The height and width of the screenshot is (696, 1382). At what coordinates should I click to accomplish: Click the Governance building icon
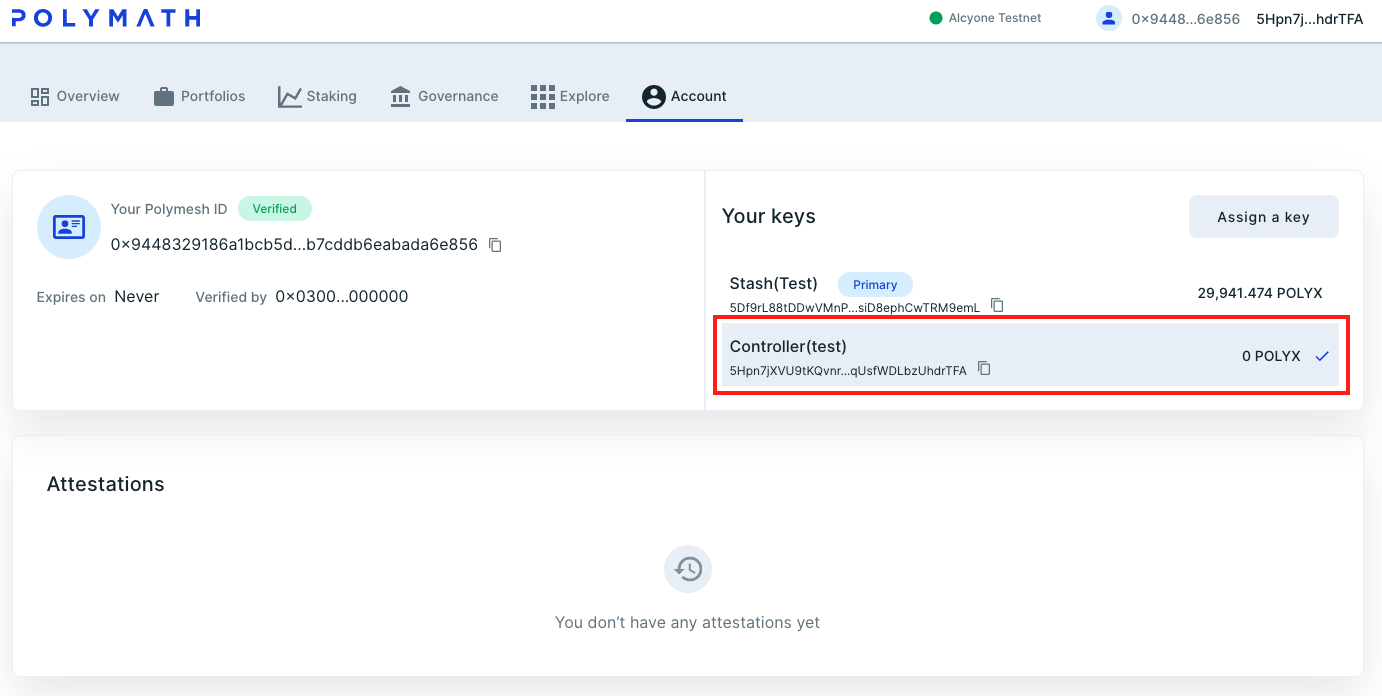[401, 96]
